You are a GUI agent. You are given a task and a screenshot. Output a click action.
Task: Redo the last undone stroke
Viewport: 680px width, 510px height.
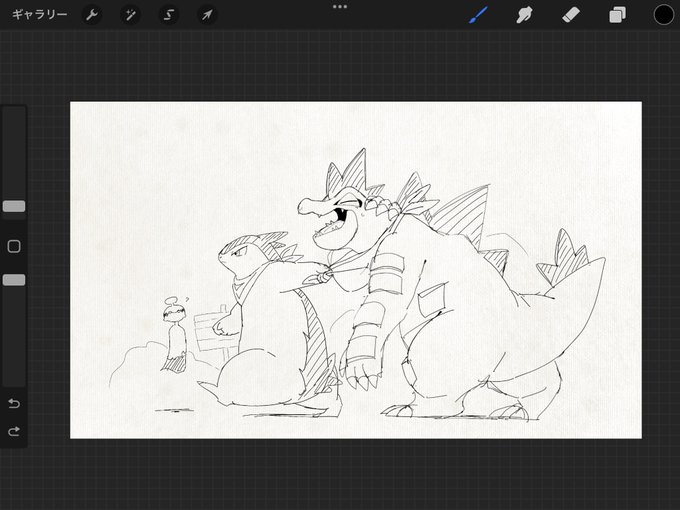pyautogui.click(x=14, y=431)
